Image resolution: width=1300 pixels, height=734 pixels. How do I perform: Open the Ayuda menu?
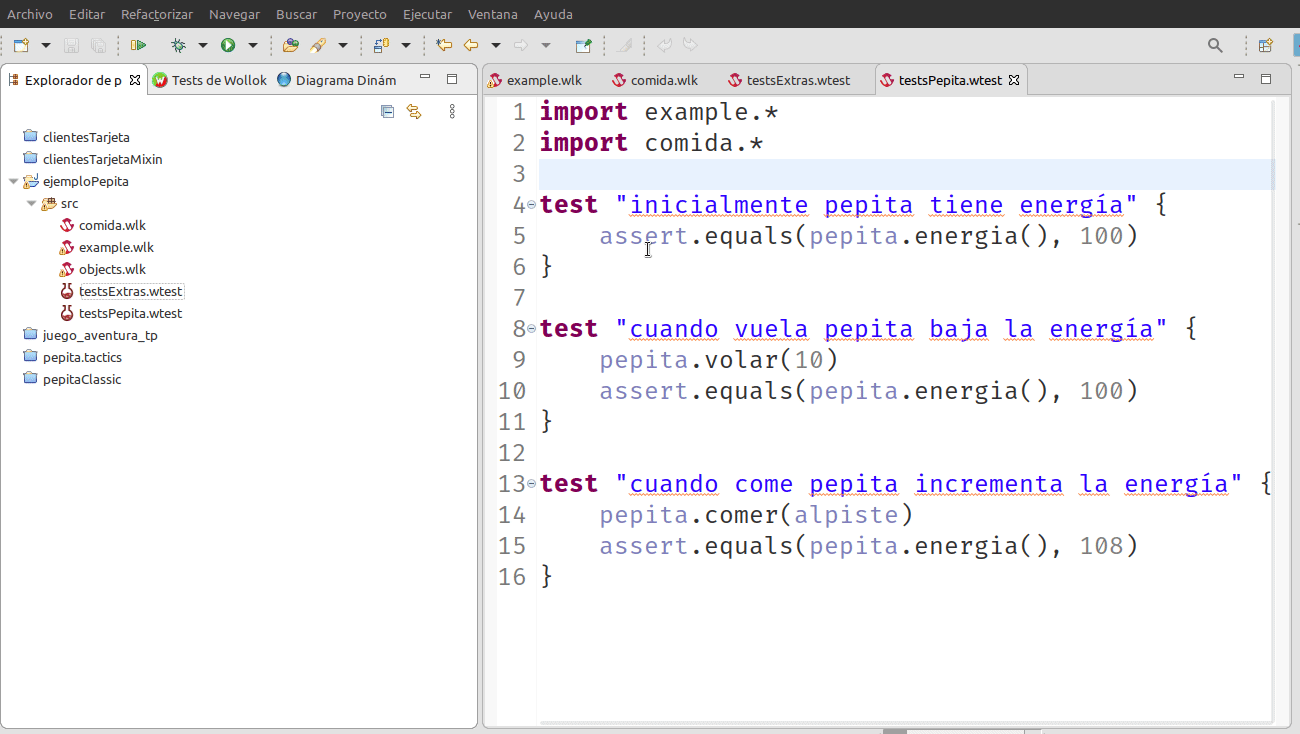tap(554, 14)
